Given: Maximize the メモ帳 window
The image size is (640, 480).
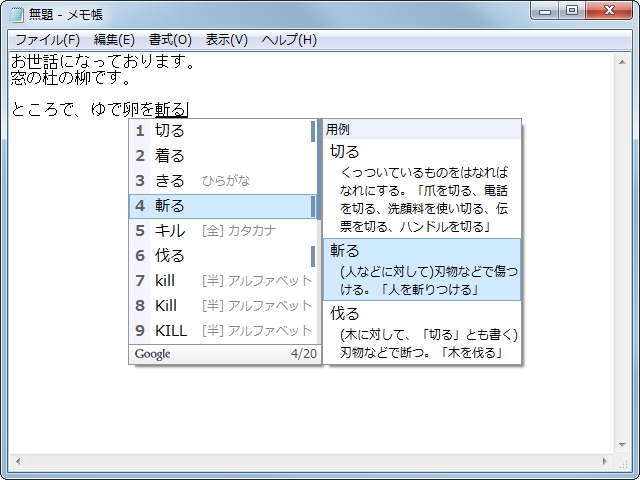Looking at the screenshot, I should 572,11.
